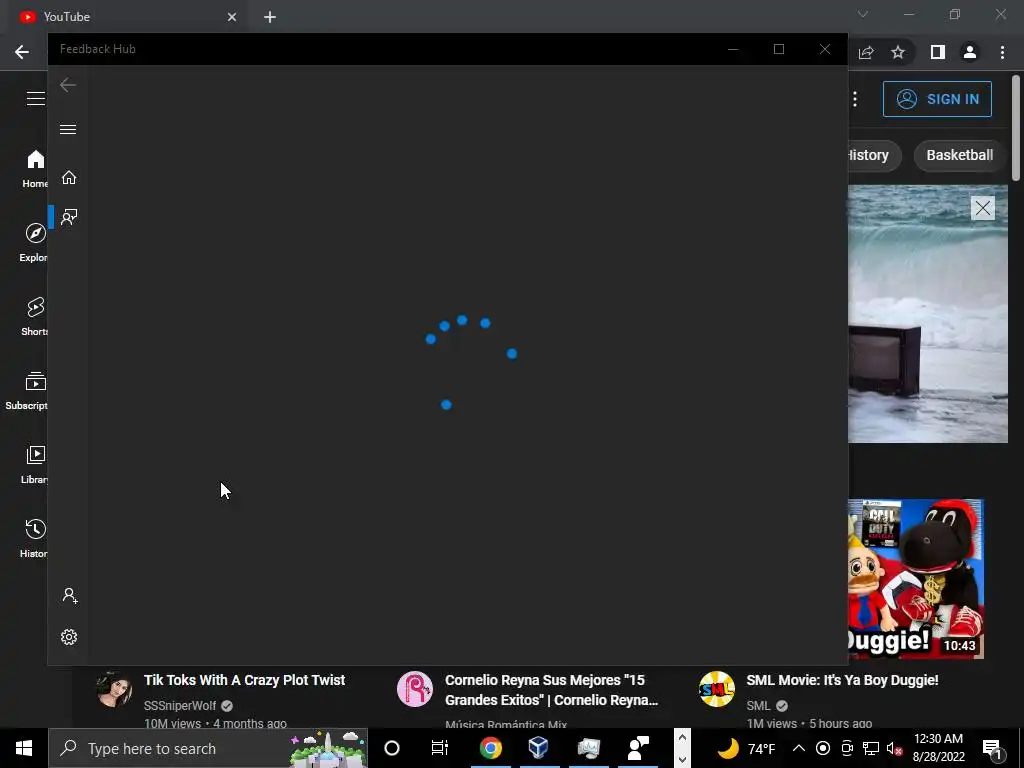Add account in Feedback Hub sidebar
This screenshot has width=1024, height=768.
69,596
